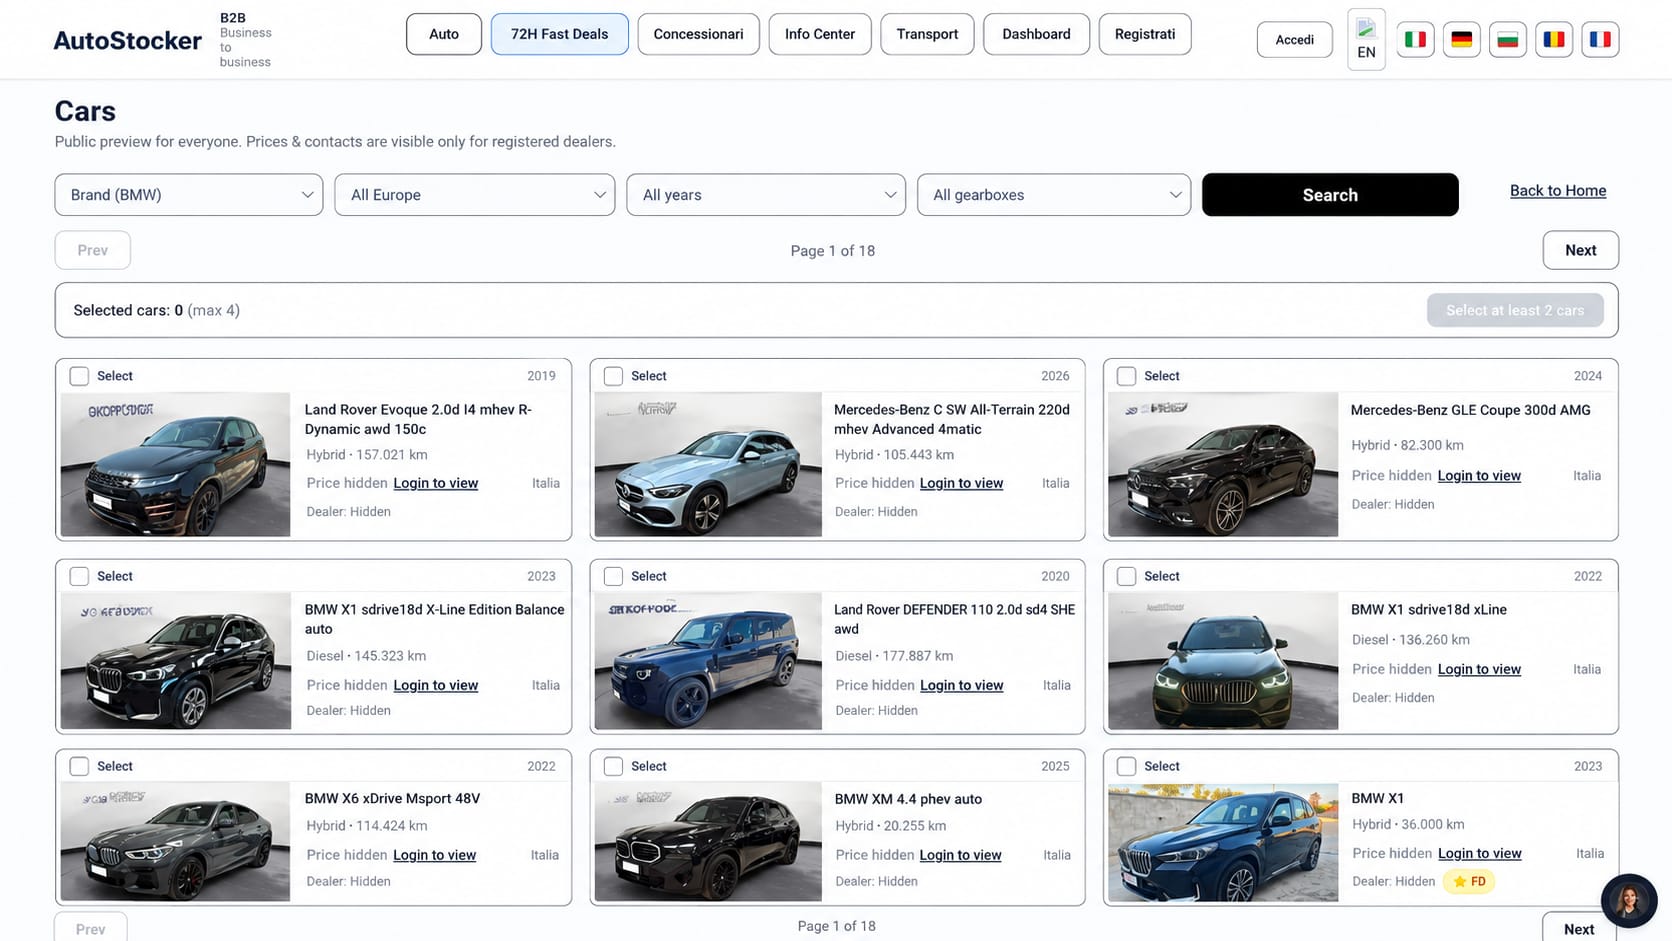
Task: Click the black Search button
Action: tap(1330, 195)
